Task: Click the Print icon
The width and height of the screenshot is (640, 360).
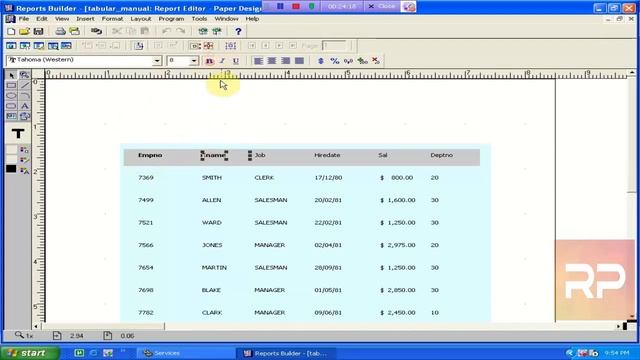Action: click(x=60, y=31)
